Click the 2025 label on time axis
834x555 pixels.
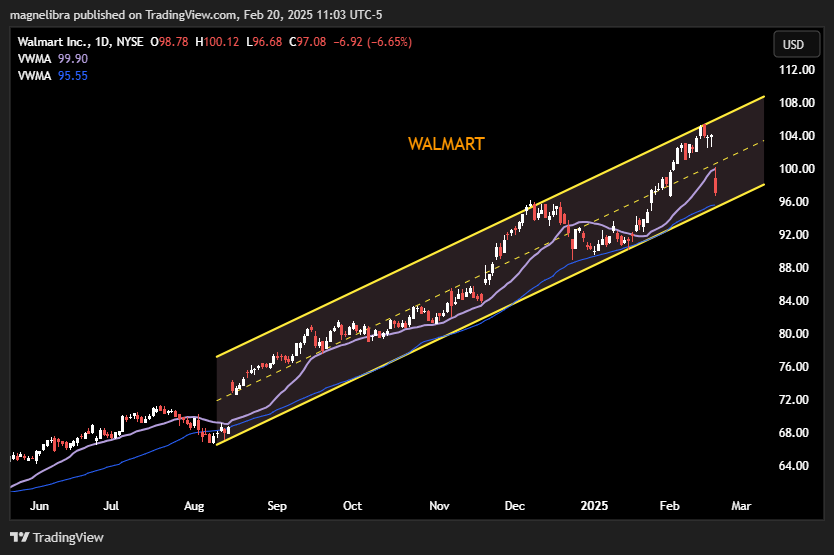(x=594, y=506)
